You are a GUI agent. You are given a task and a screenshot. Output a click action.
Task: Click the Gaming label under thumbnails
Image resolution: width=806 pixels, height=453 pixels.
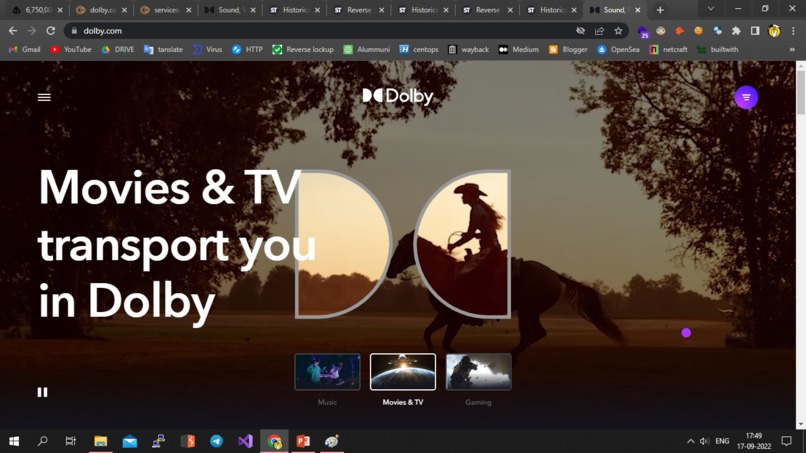tap(479, 402)
